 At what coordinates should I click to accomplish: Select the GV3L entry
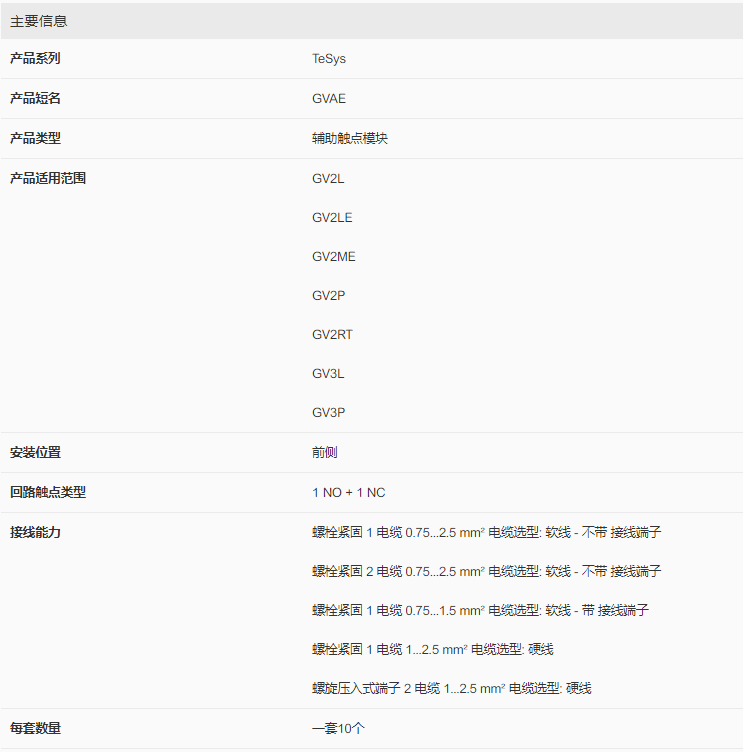(x=328, y=374)
